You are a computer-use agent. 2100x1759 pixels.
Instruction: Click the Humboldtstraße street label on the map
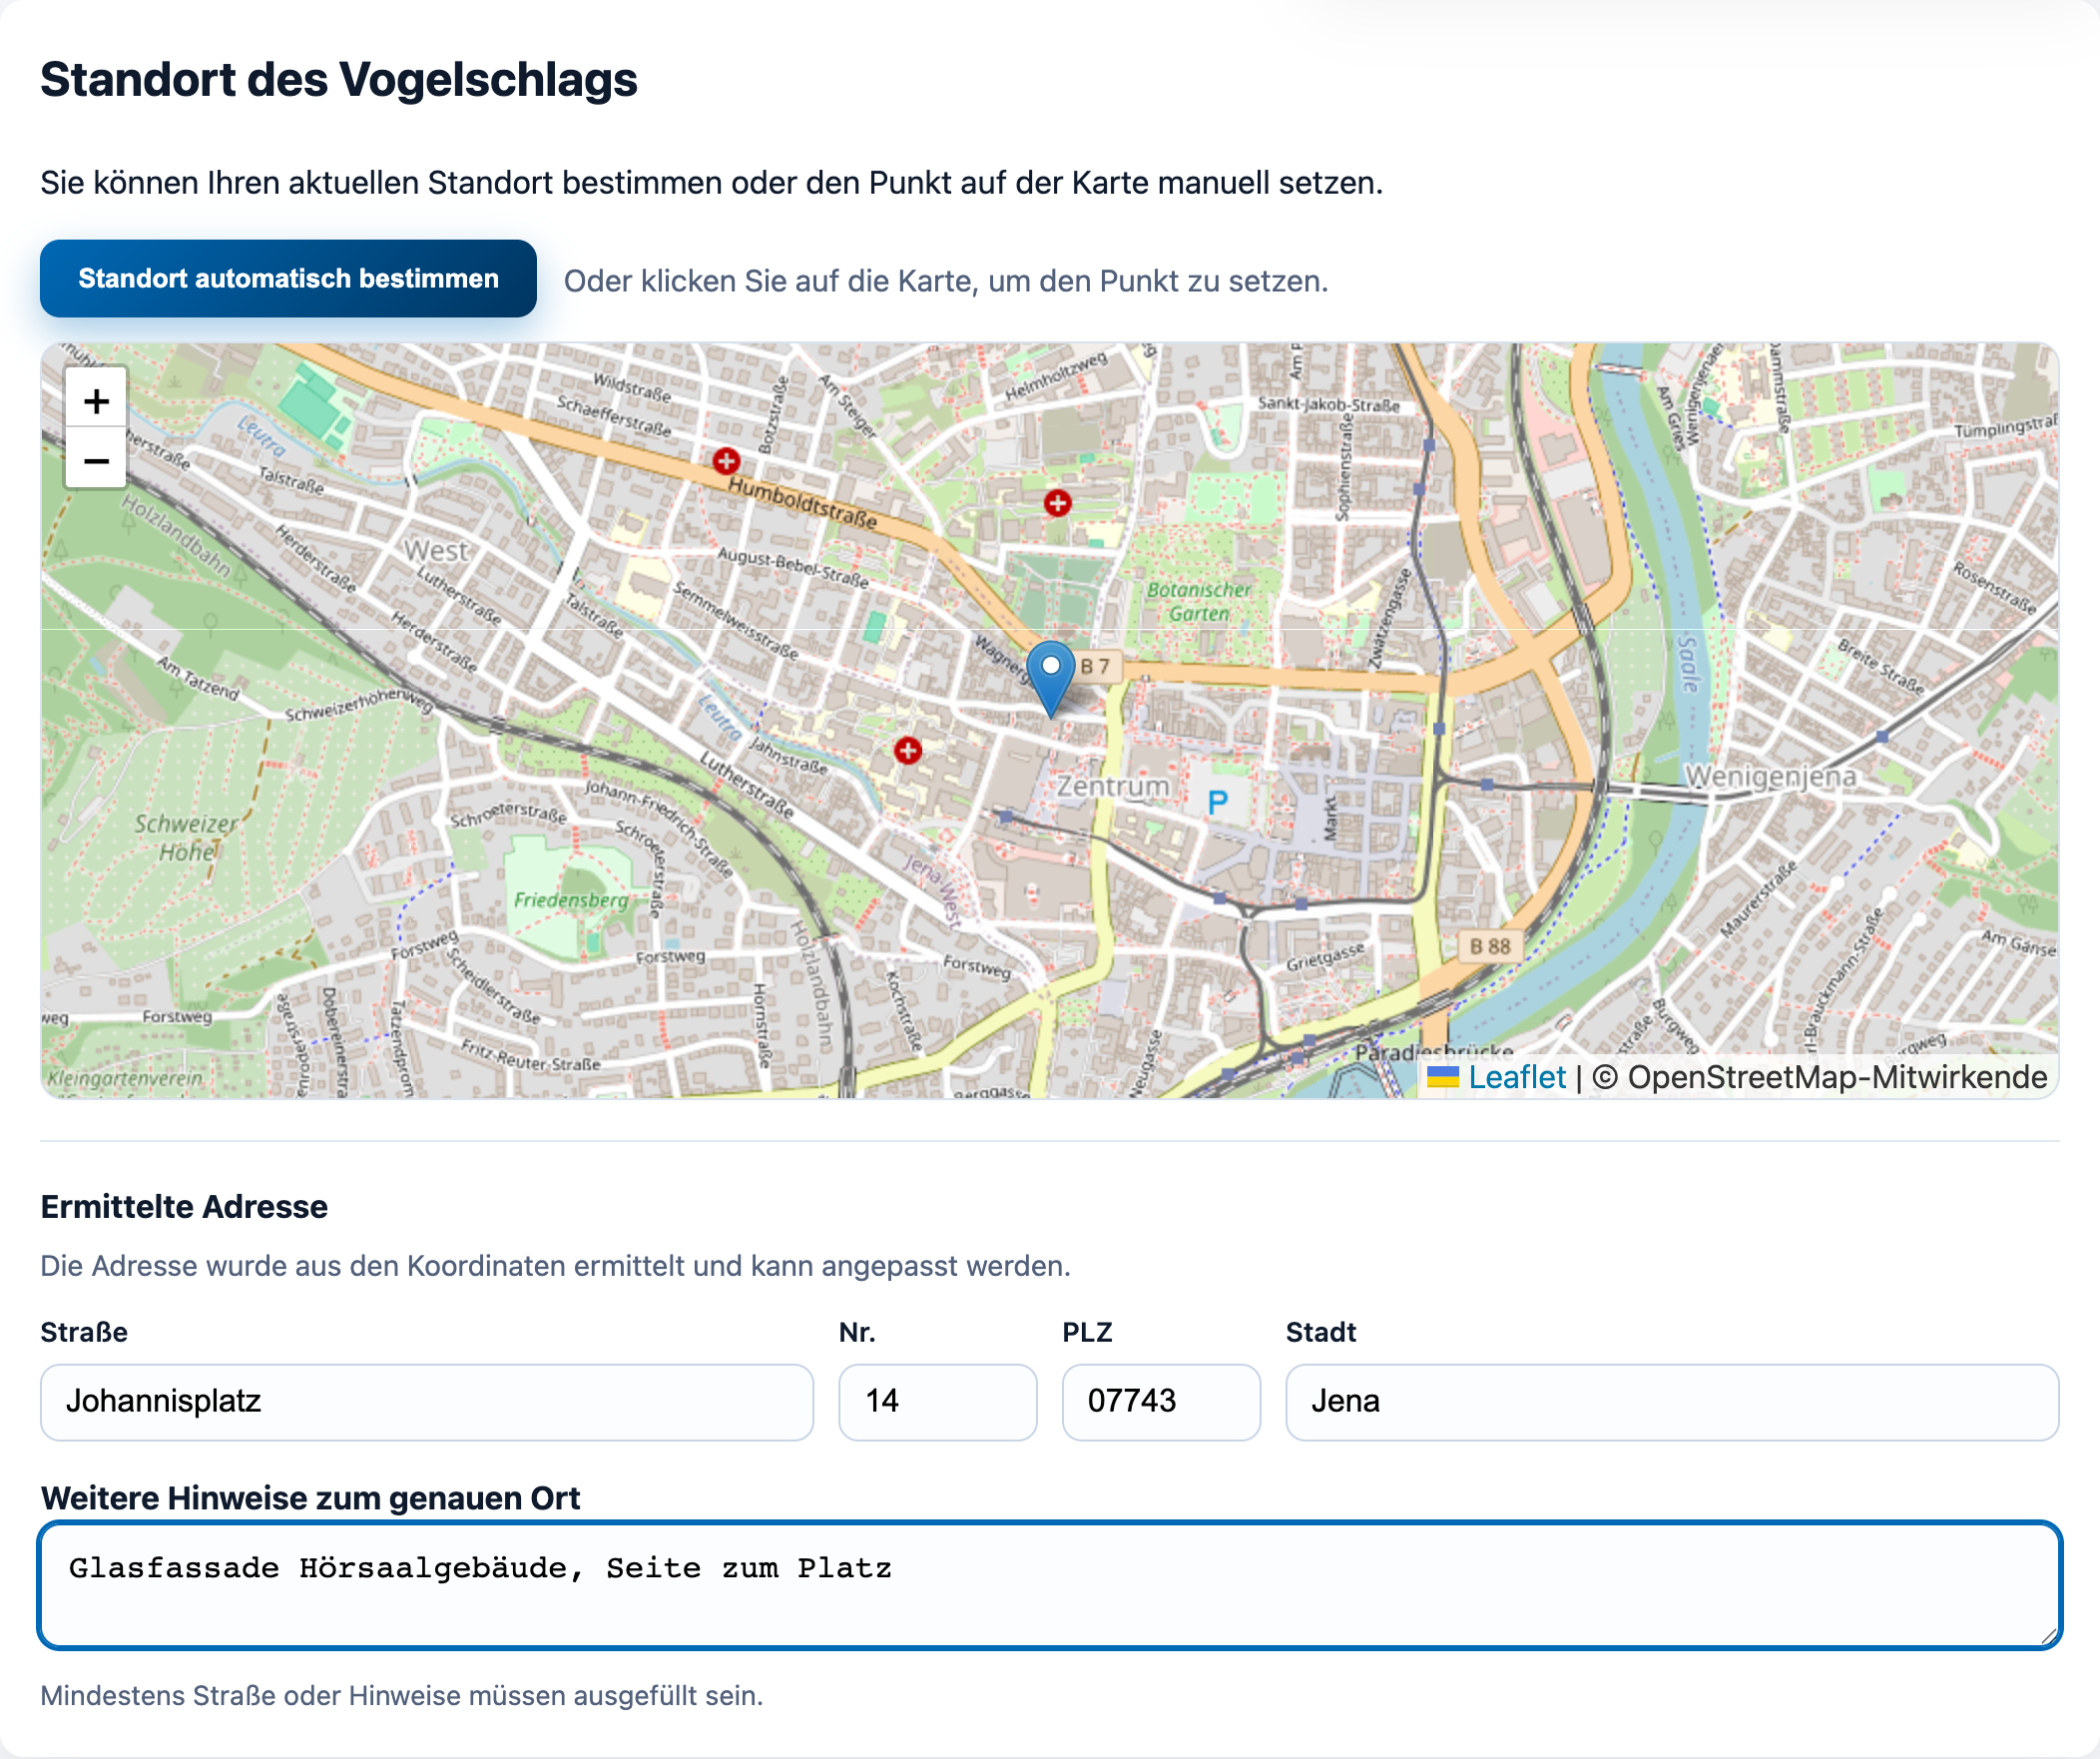[803, 503]
